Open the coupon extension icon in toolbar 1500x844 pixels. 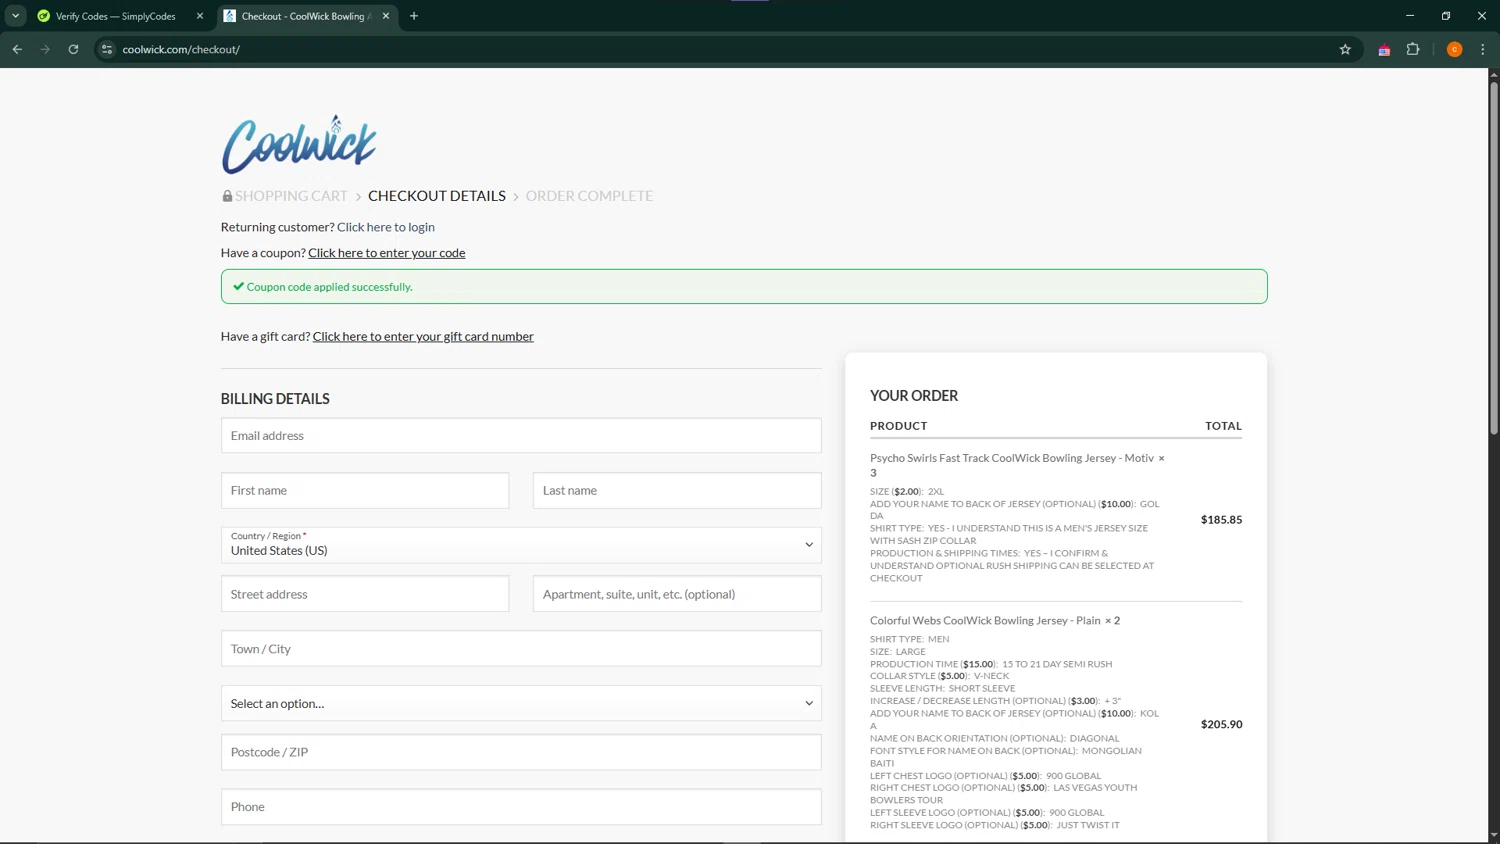point(1384,50)
